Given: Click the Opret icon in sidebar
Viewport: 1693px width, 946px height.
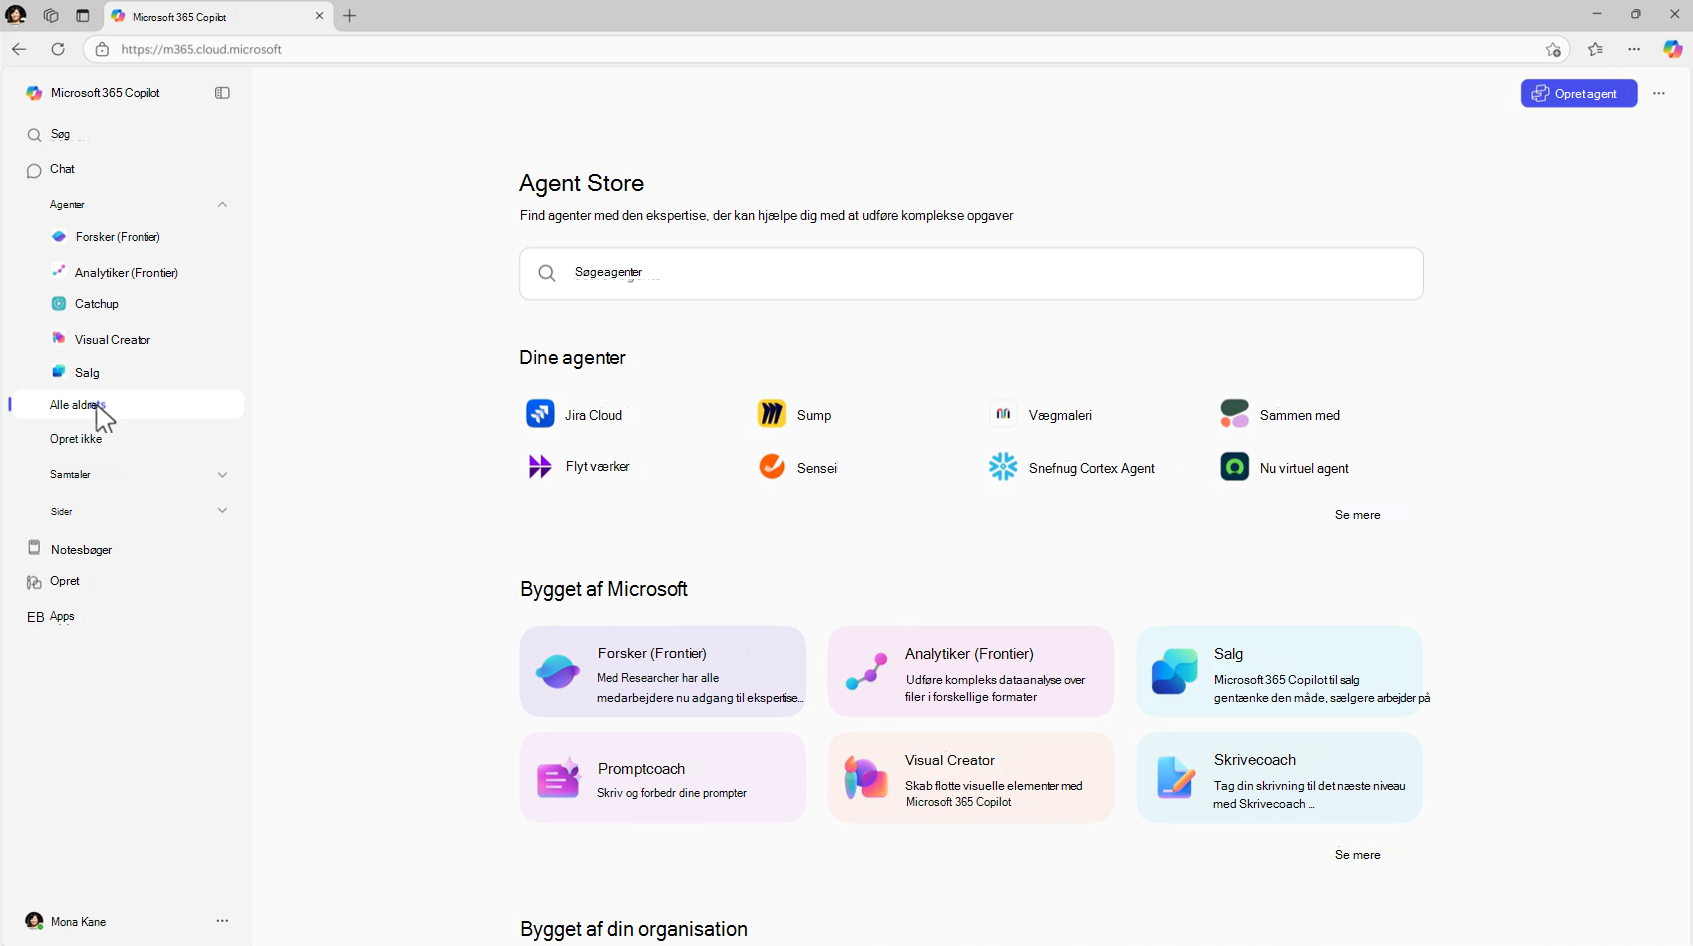Looking at the screenshot, I should pyautogui.click(x=34, y=582).
